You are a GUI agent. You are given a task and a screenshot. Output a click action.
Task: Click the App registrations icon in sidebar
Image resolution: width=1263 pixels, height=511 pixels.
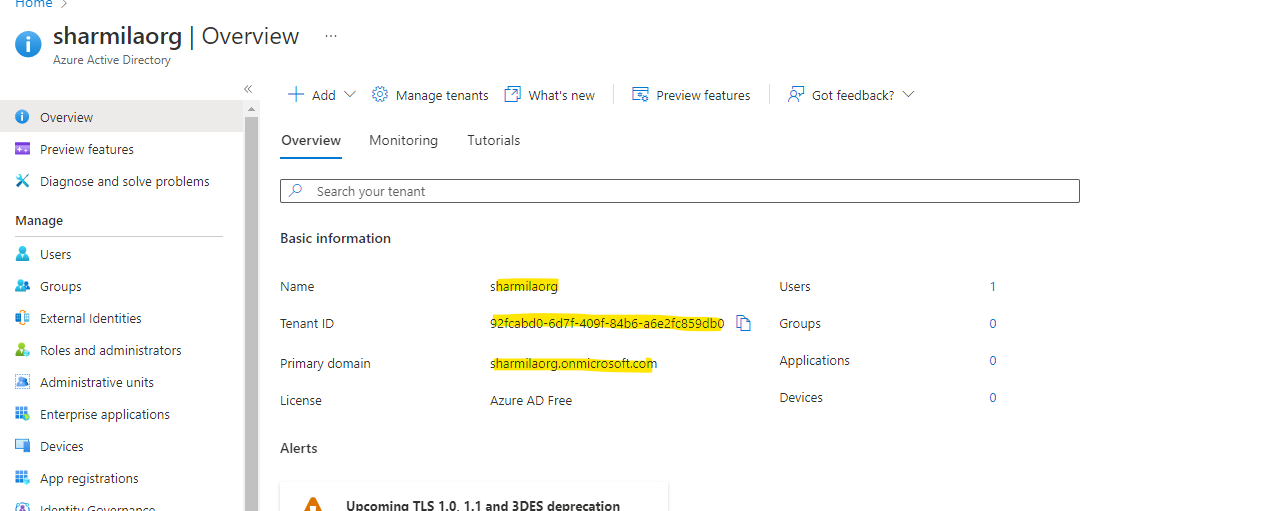(22, 478)
